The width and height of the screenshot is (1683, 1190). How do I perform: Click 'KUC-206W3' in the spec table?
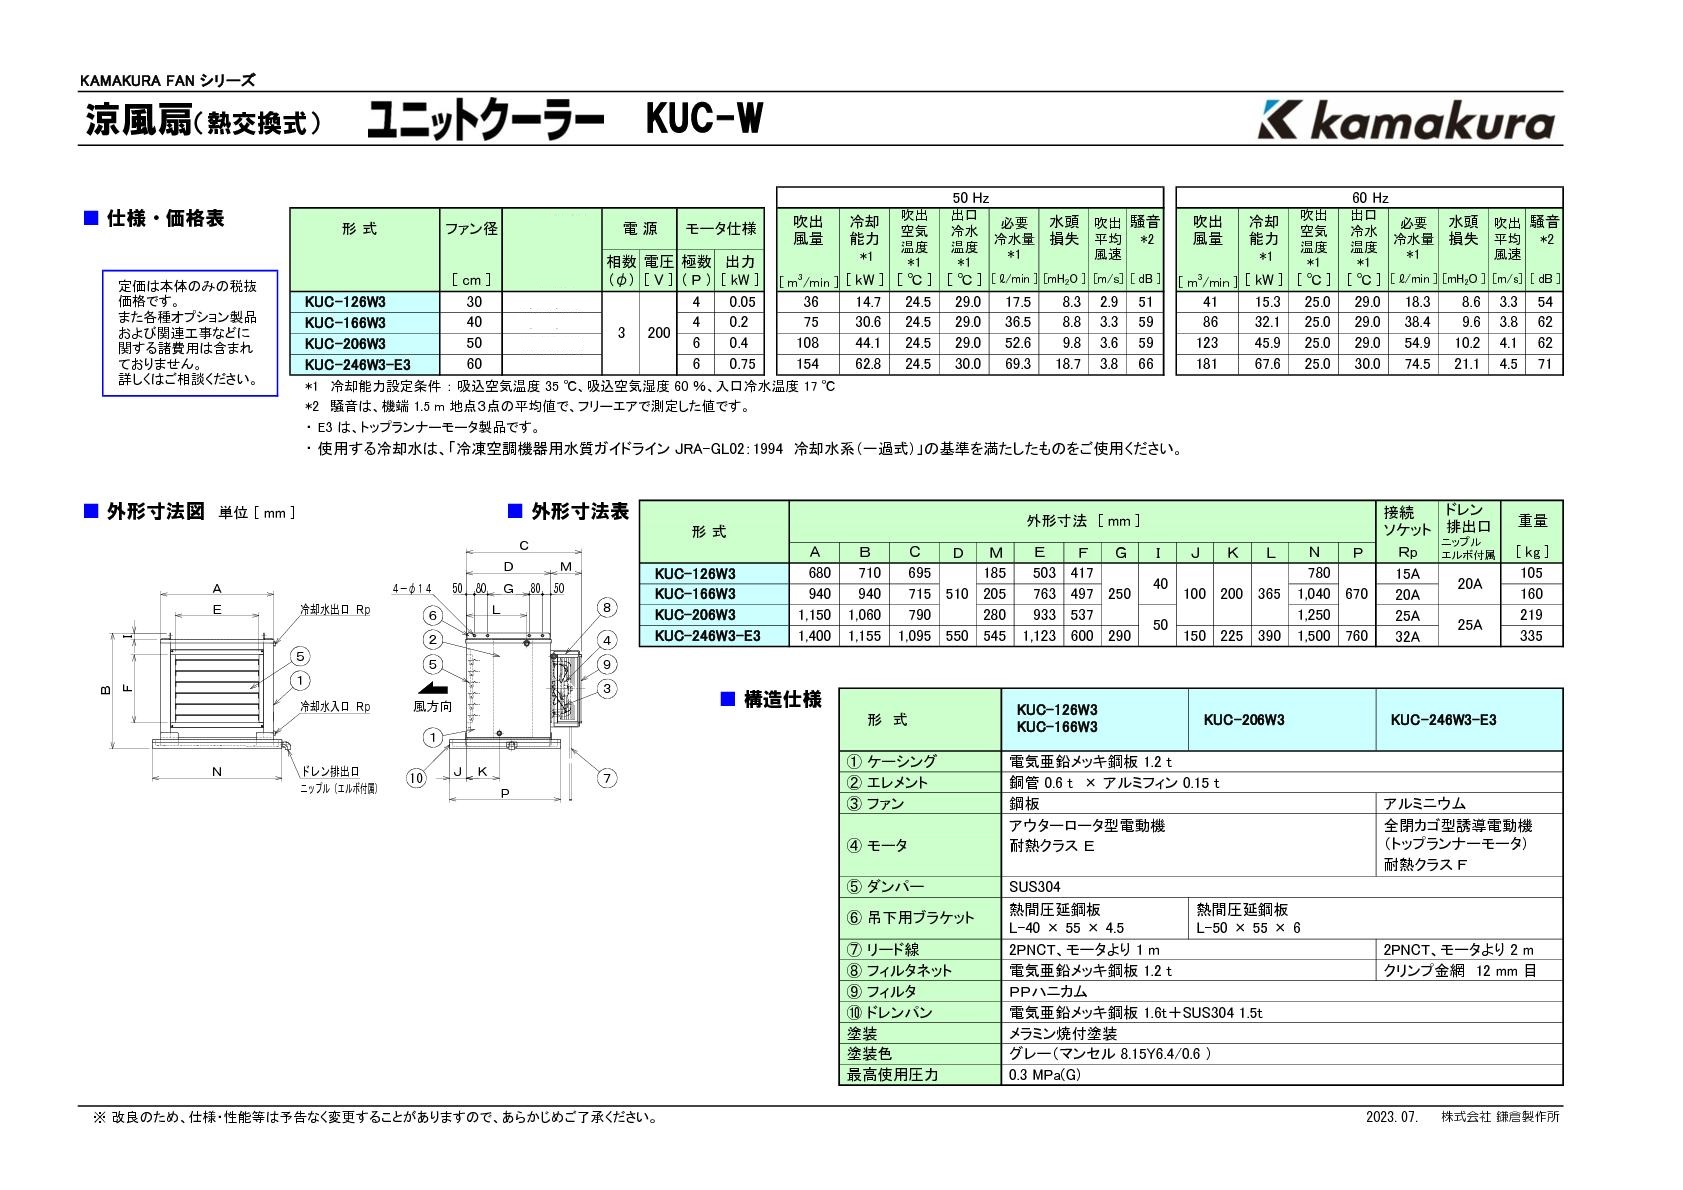[345, 344]
